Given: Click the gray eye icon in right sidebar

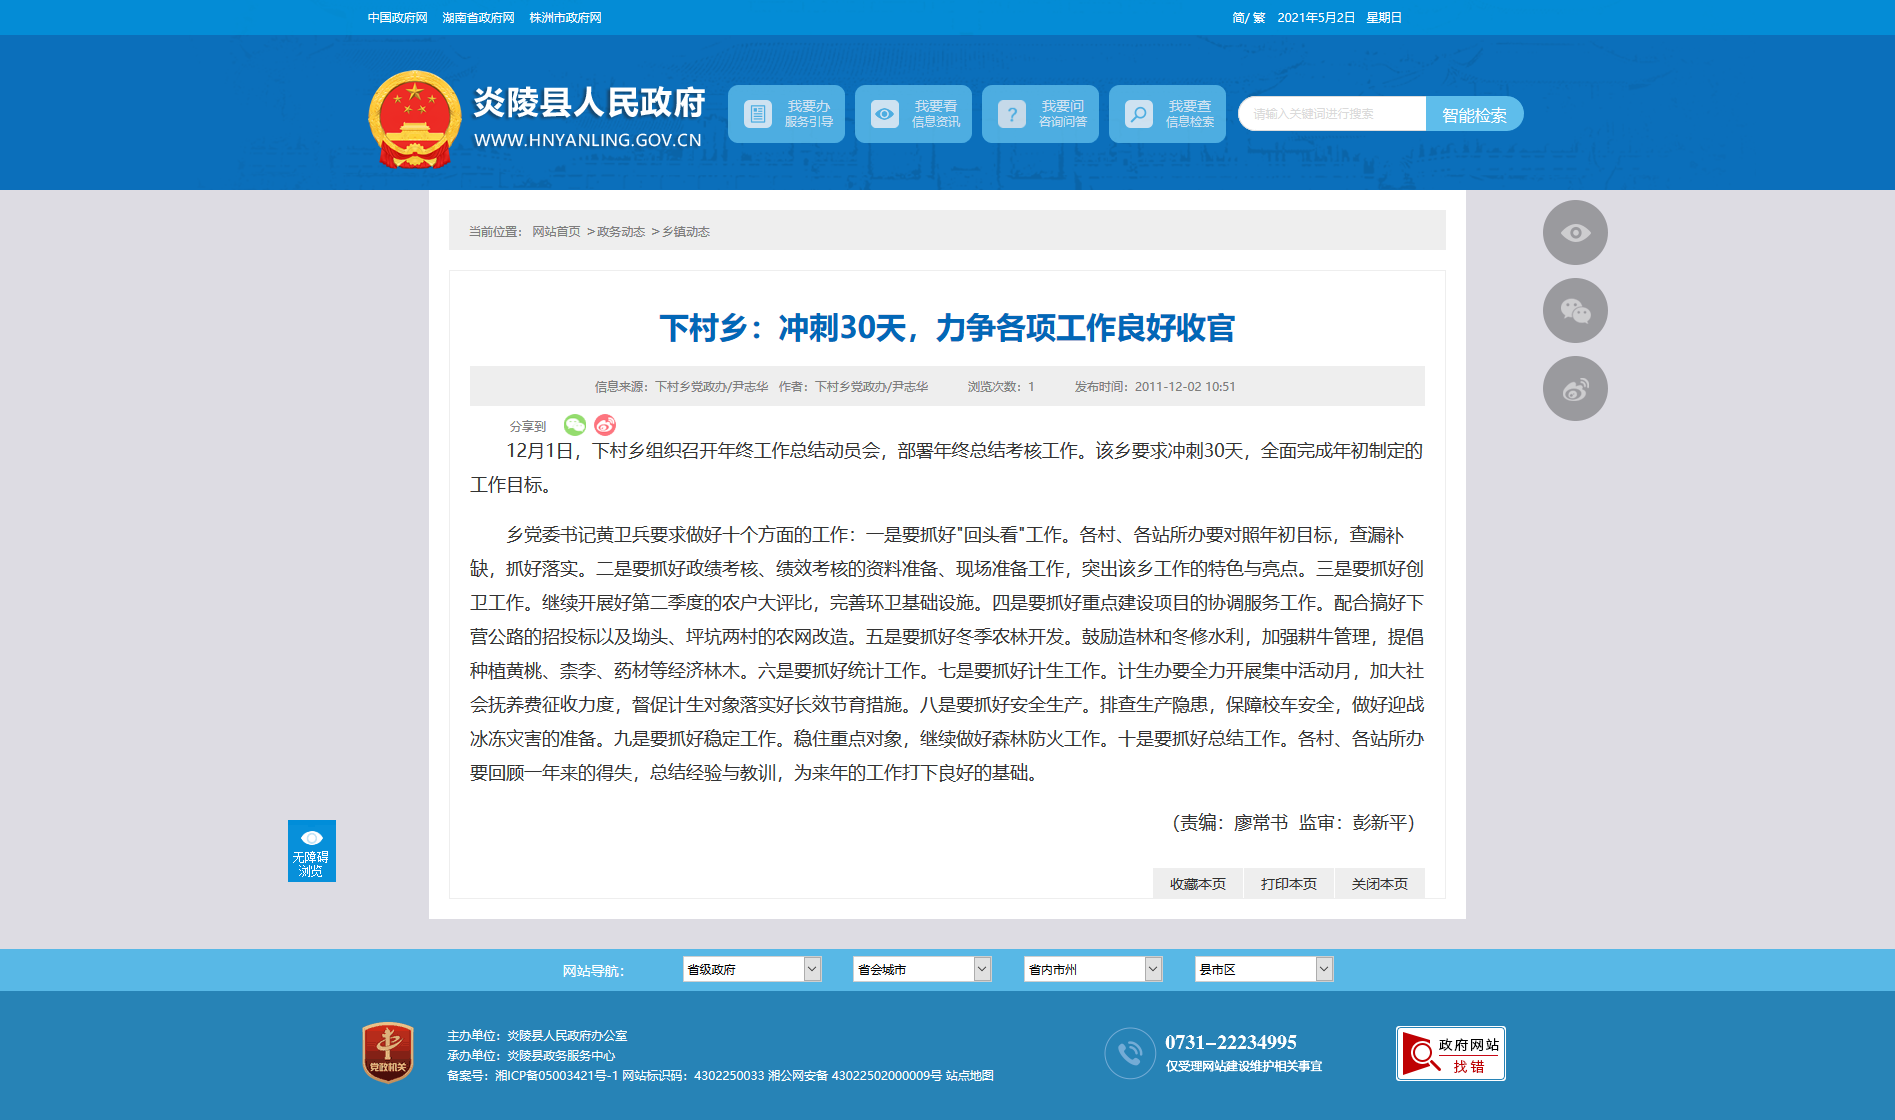Looking at the screenshot, I should point(1575,233).
